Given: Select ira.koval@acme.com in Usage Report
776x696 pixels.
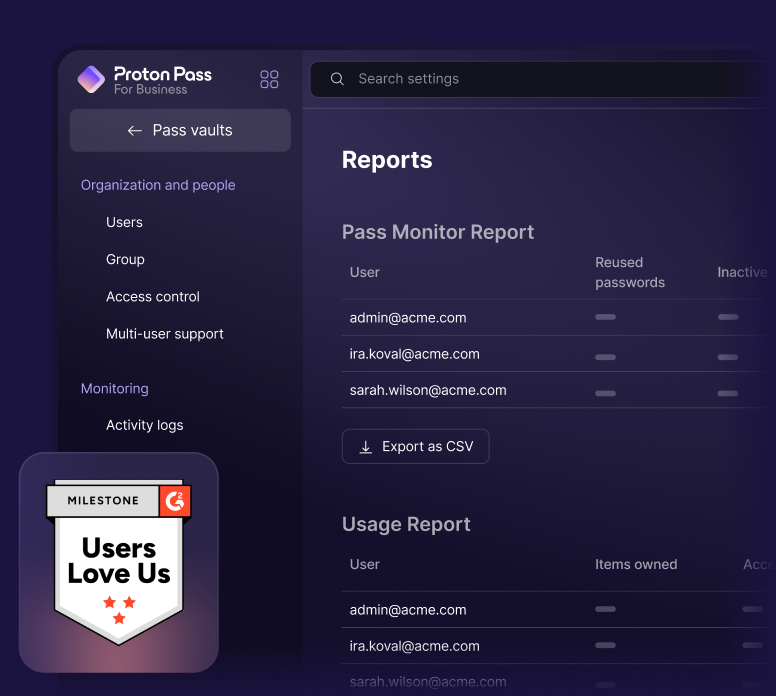Looking at the screenshot, I should (x=414, y=646).
